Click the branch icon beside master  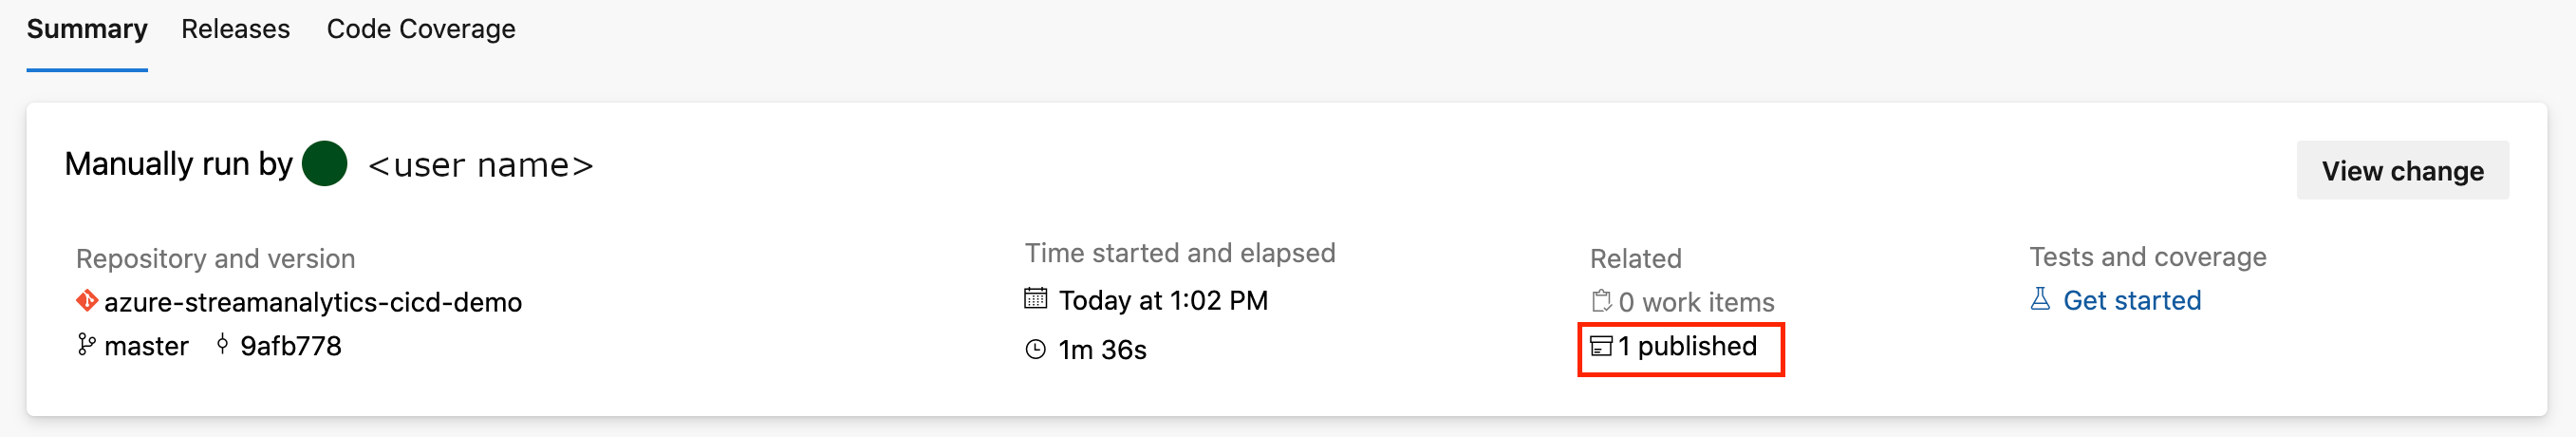pos(87,345)
